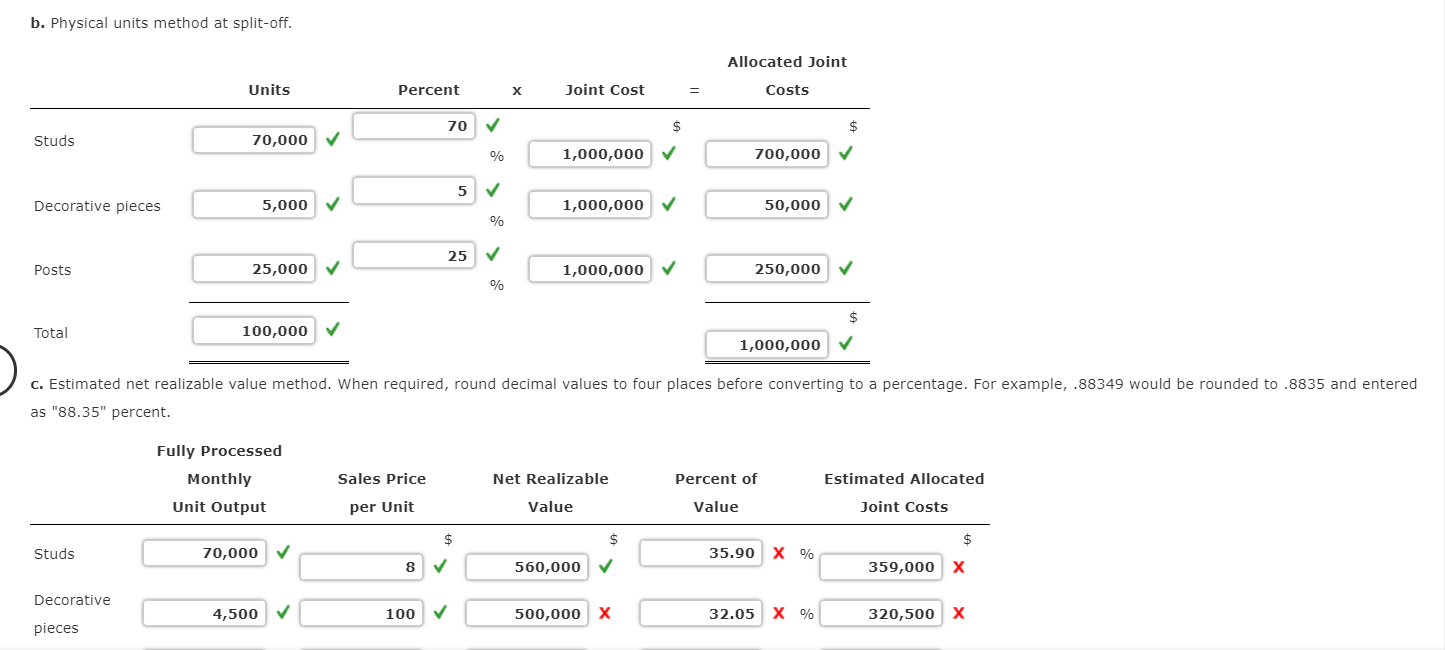Click the Joint Cost field showing 1,000,000 for Posts
Viewport: 1445px width, 650px height.
pos(589,268)
